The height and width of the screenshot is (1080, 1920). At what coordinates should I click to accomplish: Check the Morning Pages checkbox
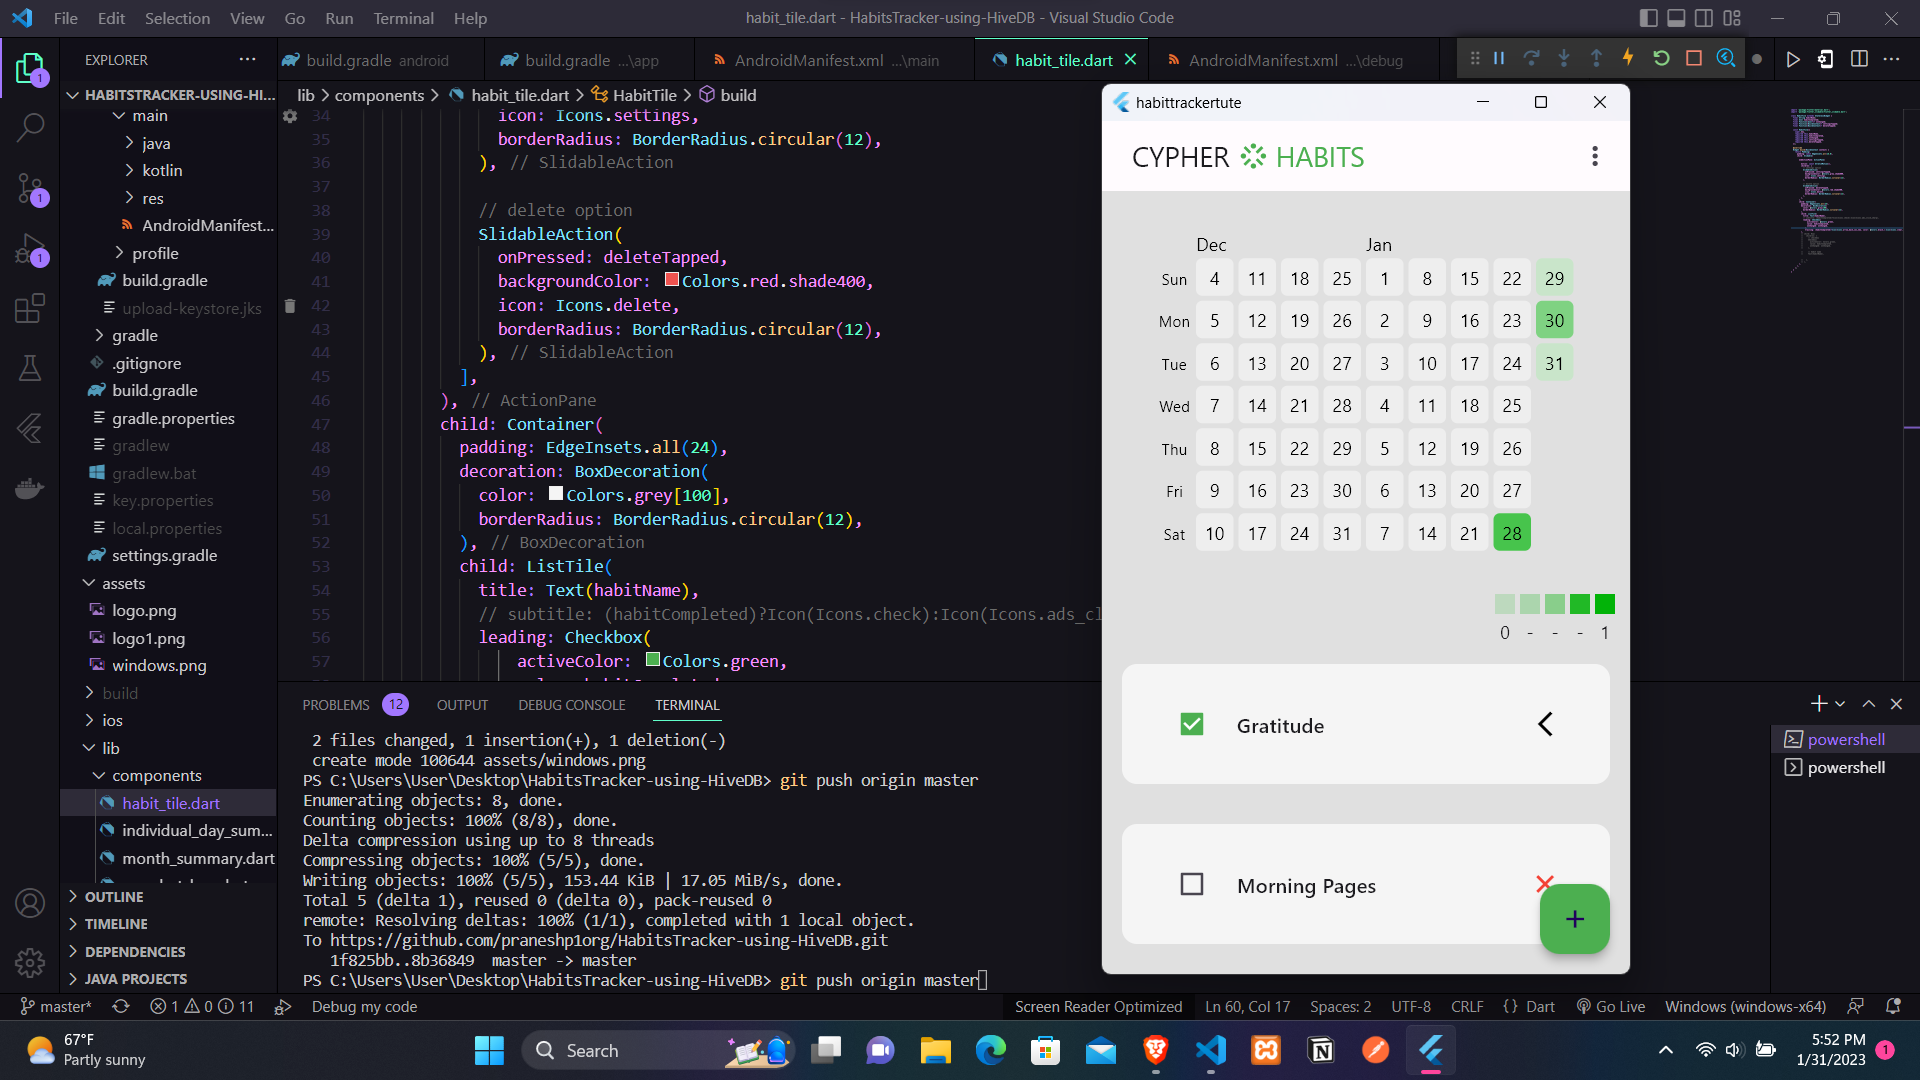(1191, 885)
